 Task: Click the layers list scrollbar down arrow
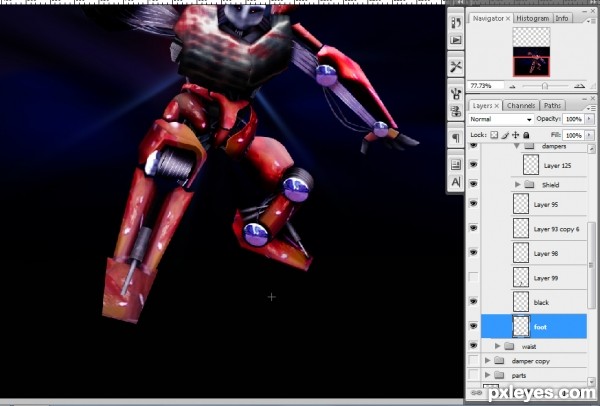click(x=591, y=382)
